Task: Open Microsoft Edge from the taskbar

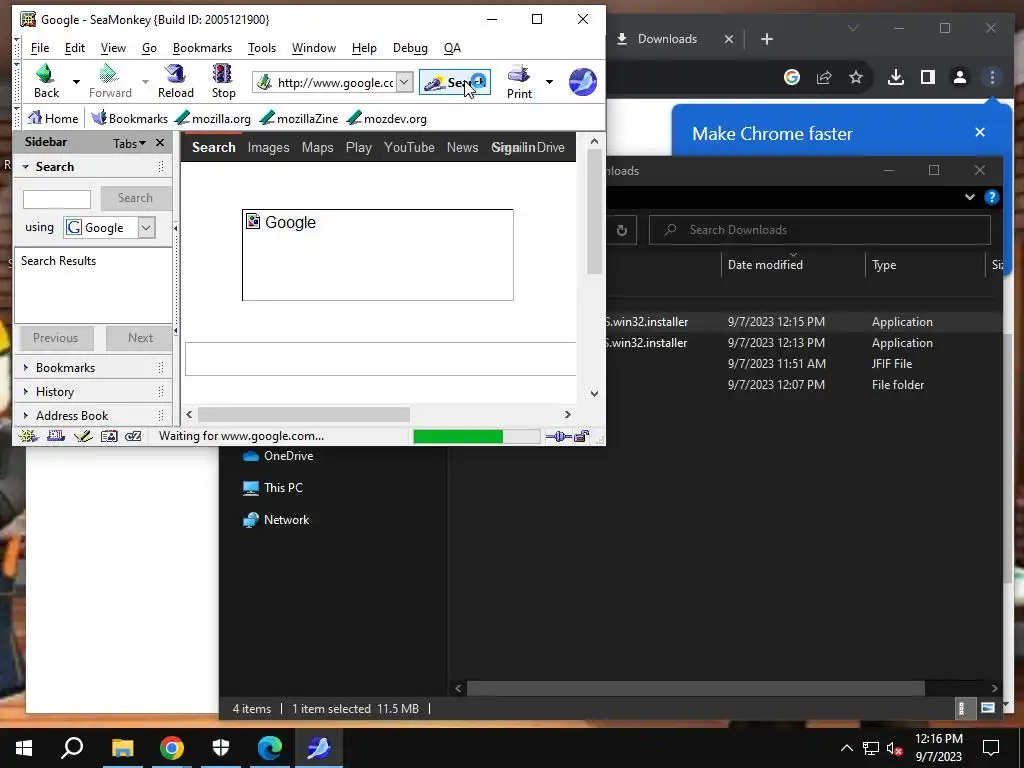Action: pyautogui.click(x=270, y=748)
